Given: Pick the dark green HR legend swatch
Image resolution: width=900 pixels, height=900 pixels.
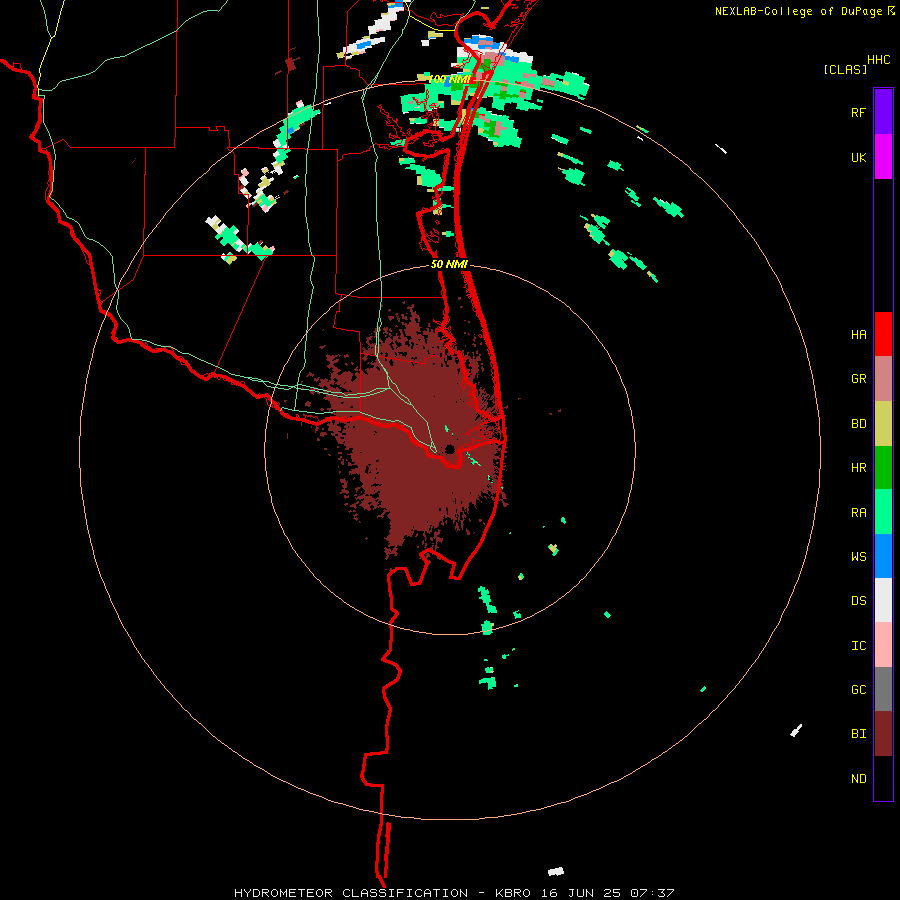Looking at the screenshot, I should 883,468.
